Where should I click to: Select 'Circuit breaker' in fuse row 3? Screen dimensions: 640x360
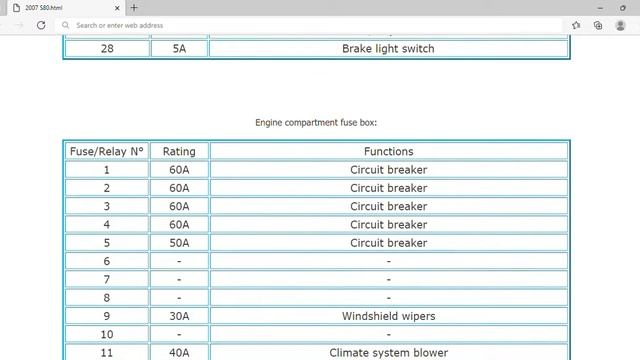click(389, 207)
